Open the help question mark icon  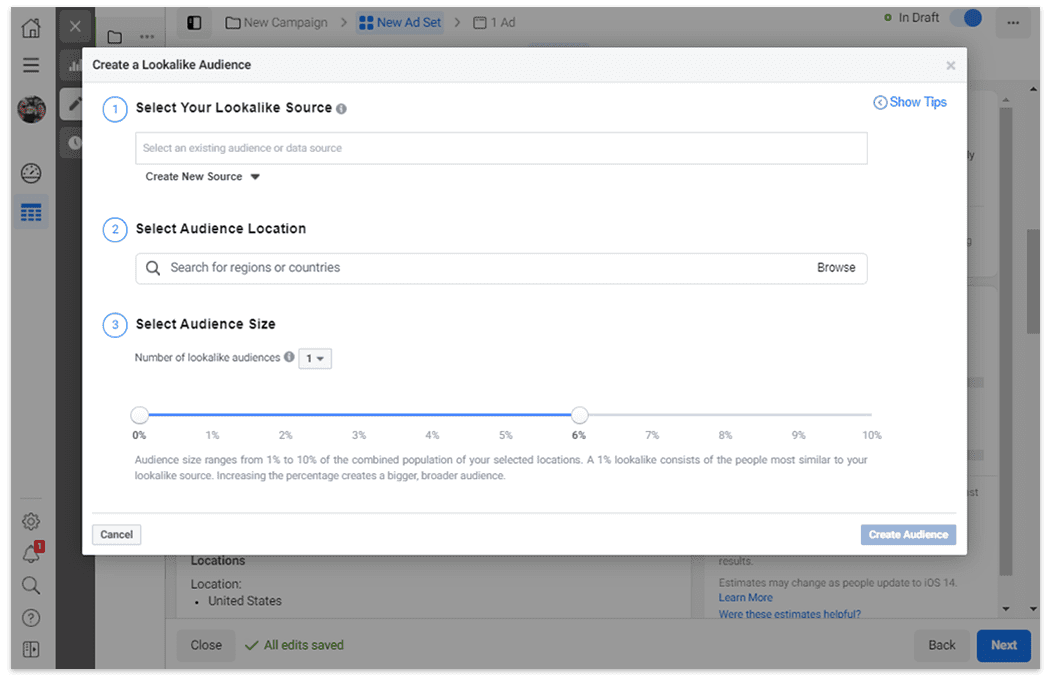click(31, 618)
